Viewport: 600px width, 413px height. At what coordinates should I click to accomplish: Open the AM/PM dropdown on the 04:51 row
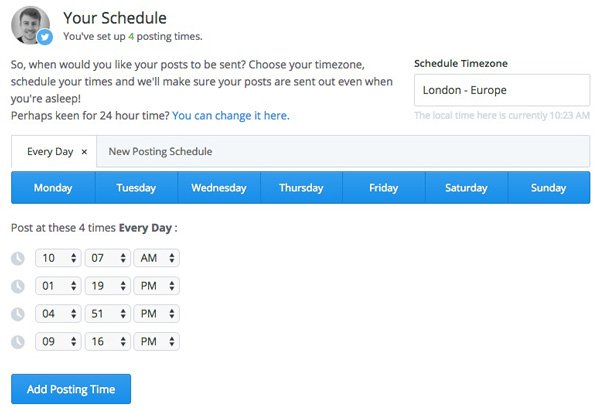157,314
